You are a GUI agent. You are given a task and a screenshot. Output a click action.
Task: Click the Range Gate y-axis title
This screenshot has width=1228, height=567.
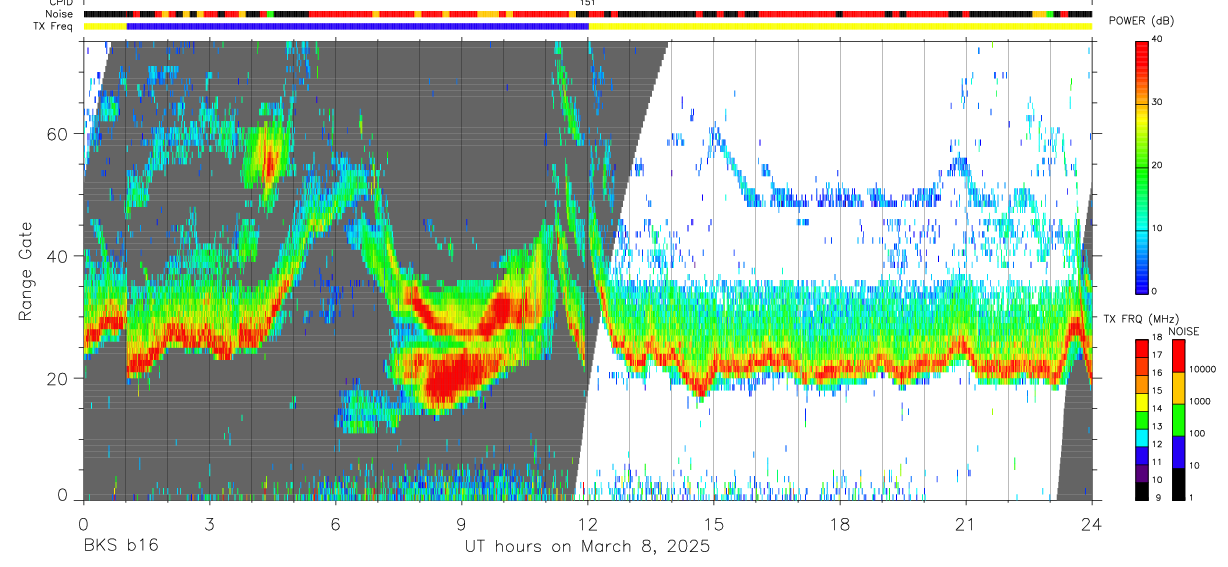coord(25,272)
